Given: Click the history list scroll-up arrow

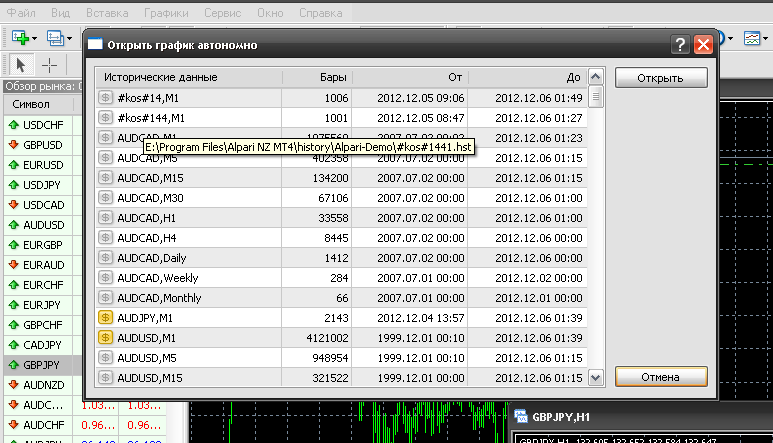Looking at the screenshot, I should [596, 77].
